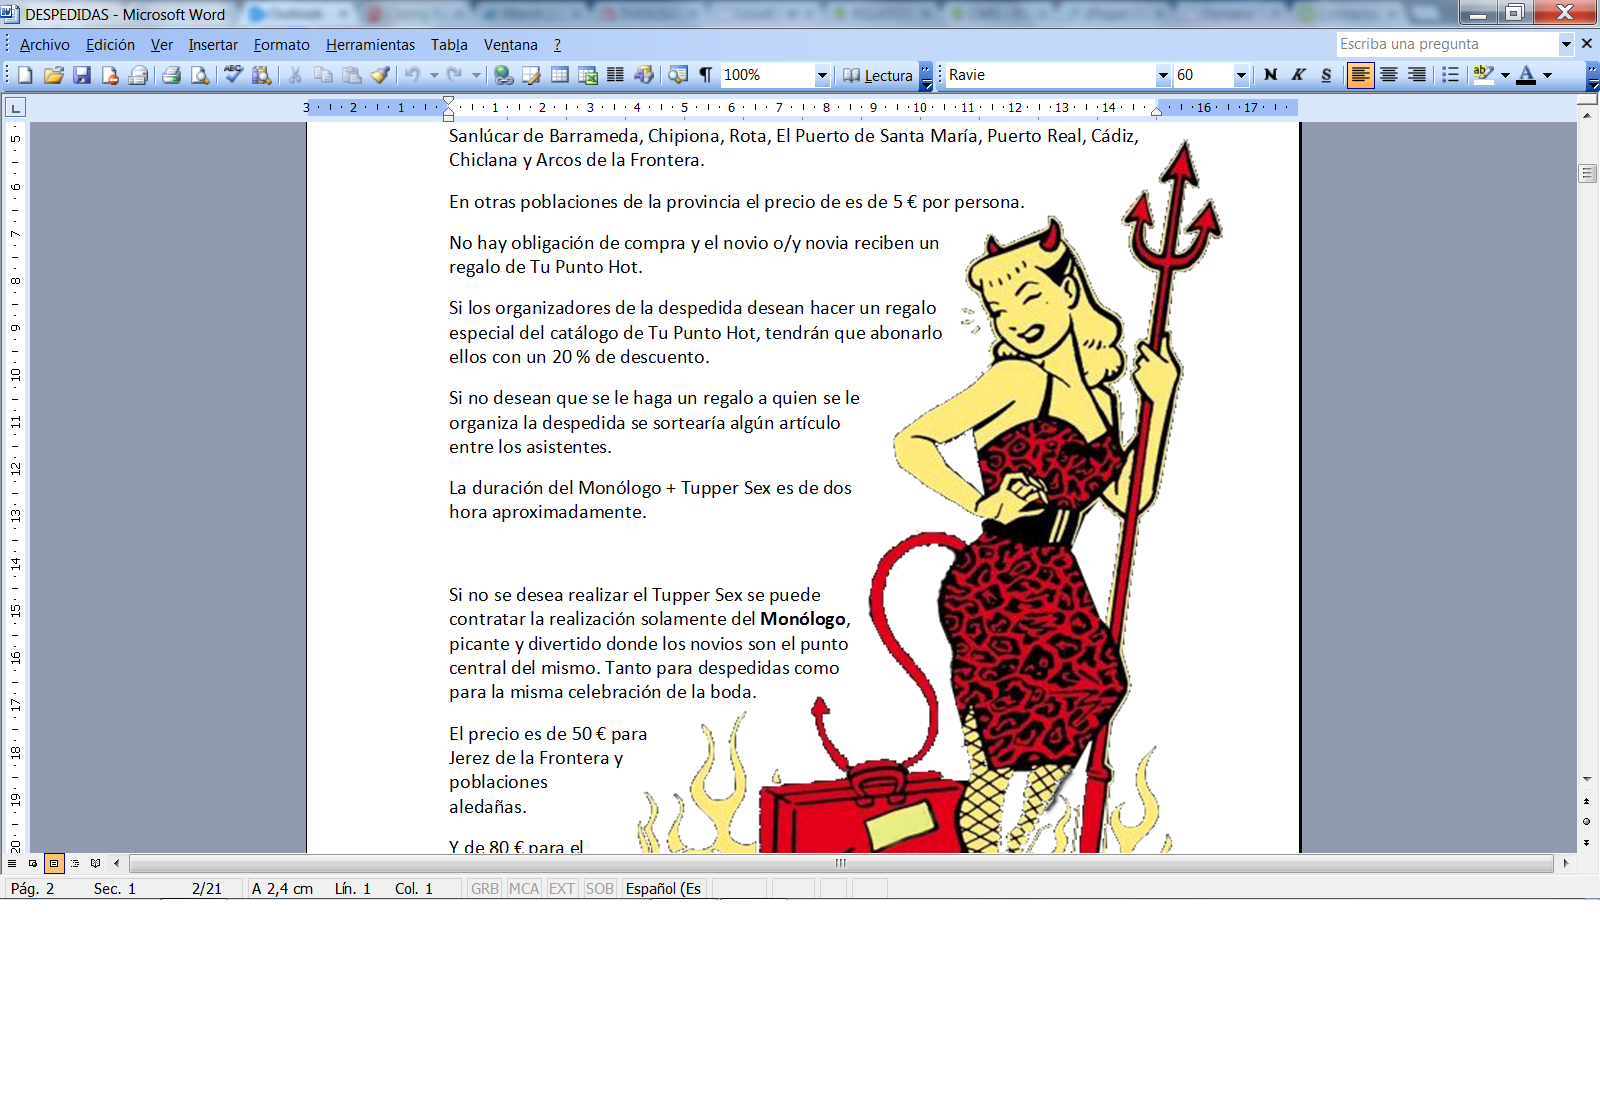Expand Standard toolbar options chevron
The width and height of the screenshot is (1600, 1118).
926,75
